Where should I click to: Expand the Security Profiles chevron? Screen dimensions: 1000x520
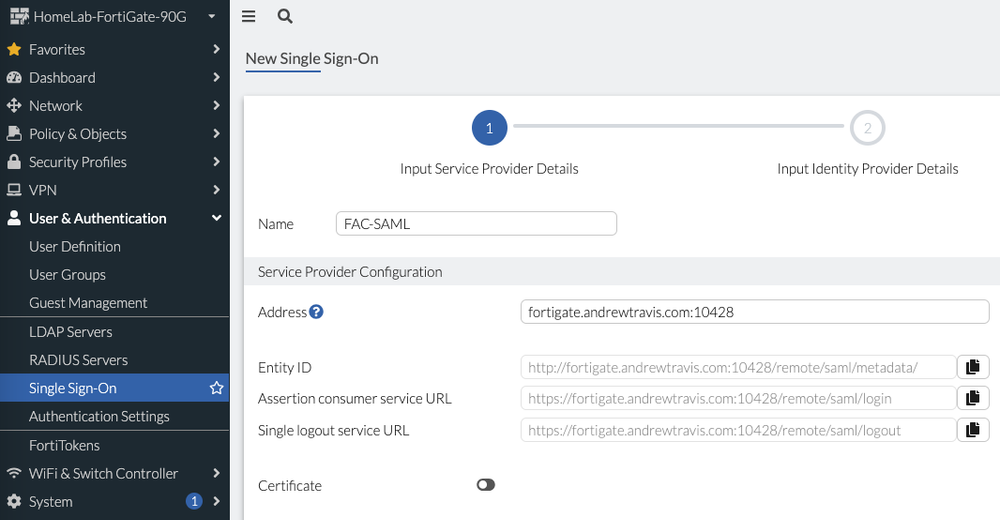point(216,161)
